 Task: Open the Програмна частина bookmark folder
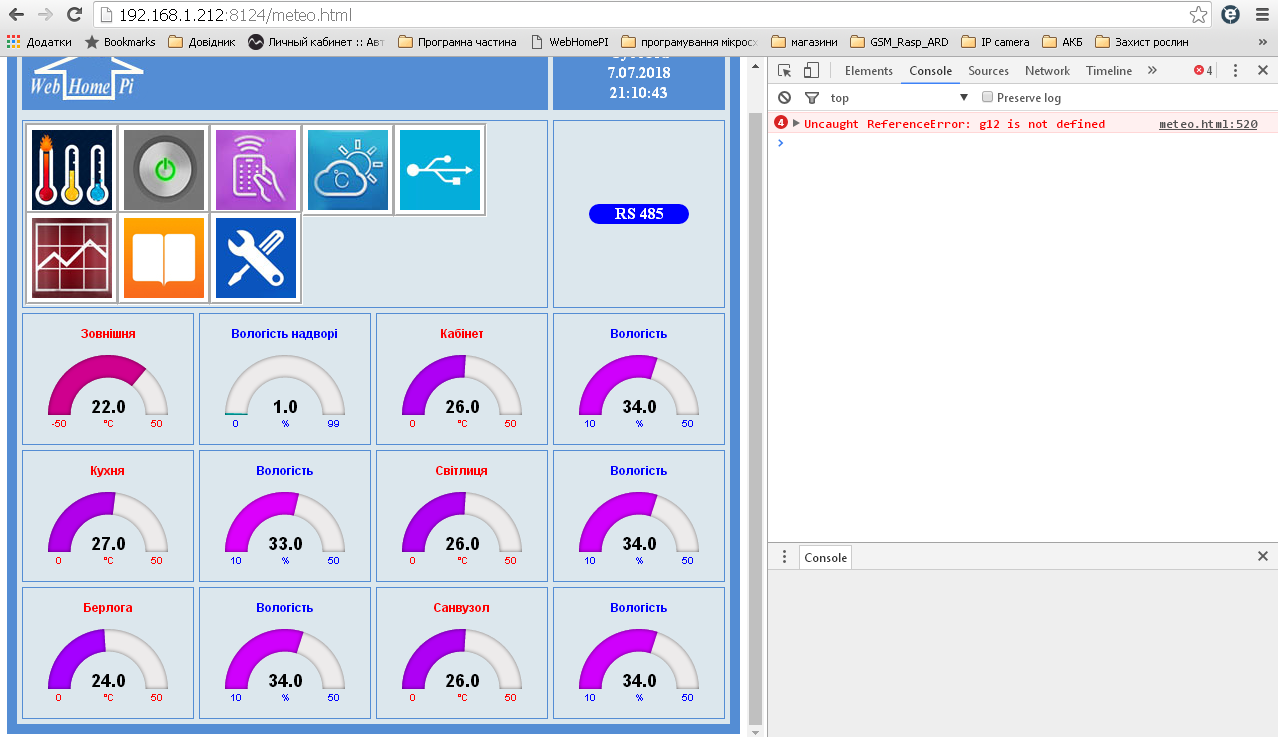(x=457, y=42)
